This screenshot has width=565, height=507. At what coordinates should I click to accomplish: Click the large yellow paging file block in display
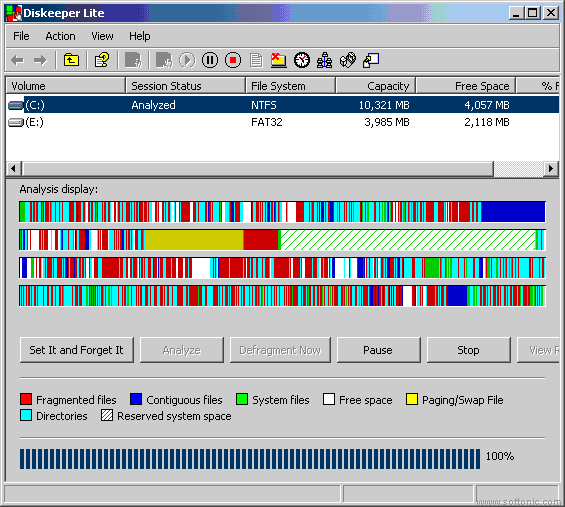point(194,240)
